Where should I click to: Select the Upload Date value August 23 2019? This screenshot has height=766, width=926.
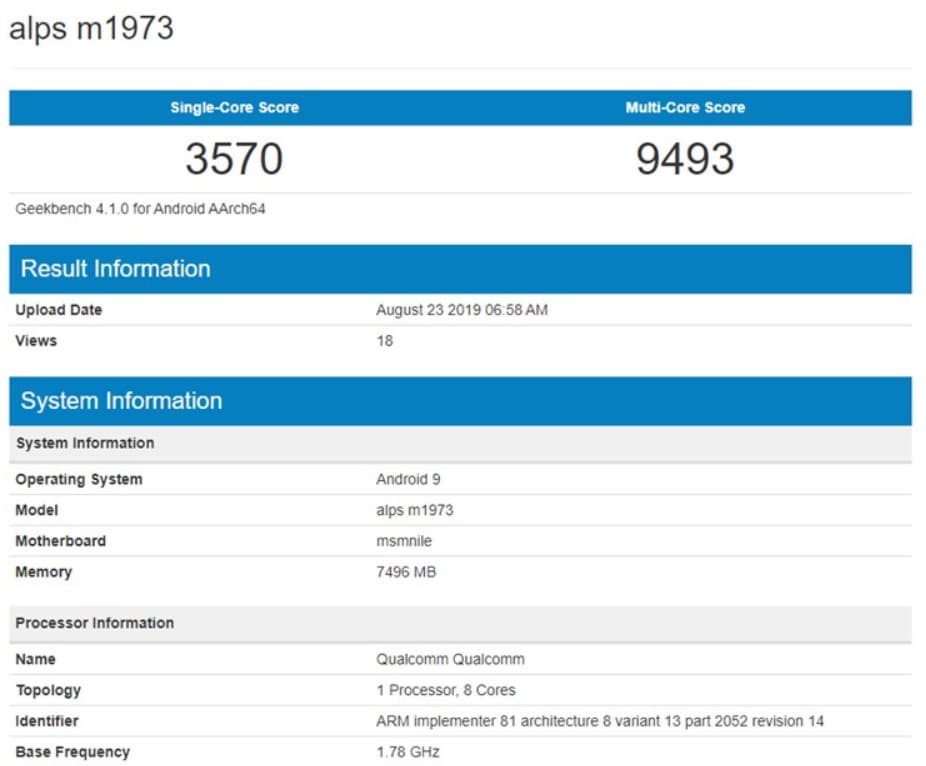coord(462,310)
